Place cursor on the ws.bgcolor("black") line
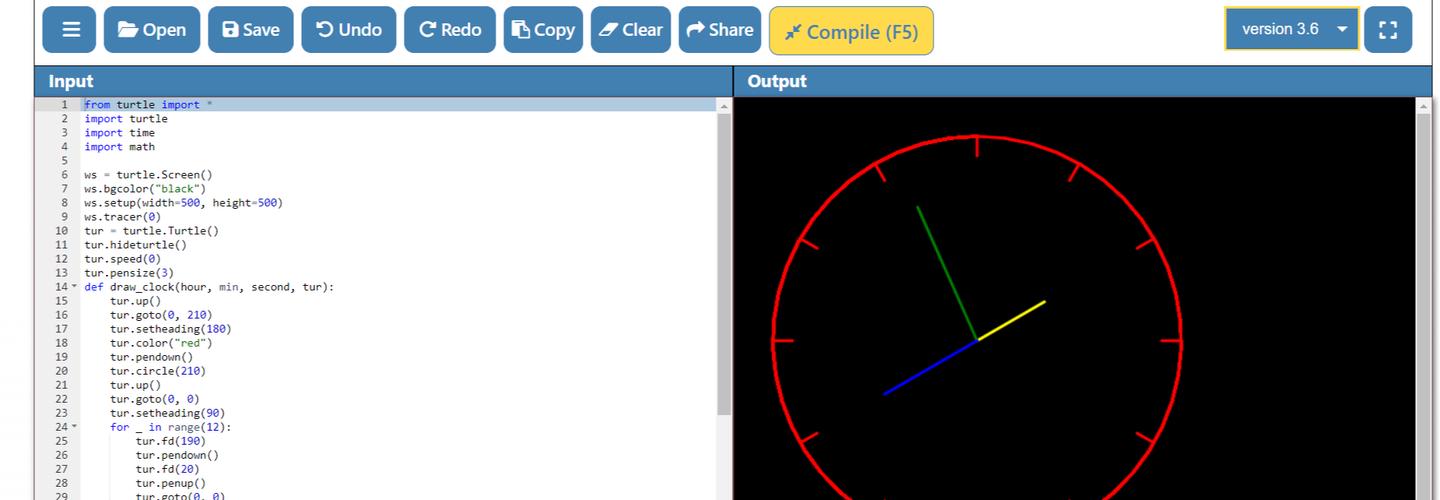The image size is (1440, 500). pos(145,188)
